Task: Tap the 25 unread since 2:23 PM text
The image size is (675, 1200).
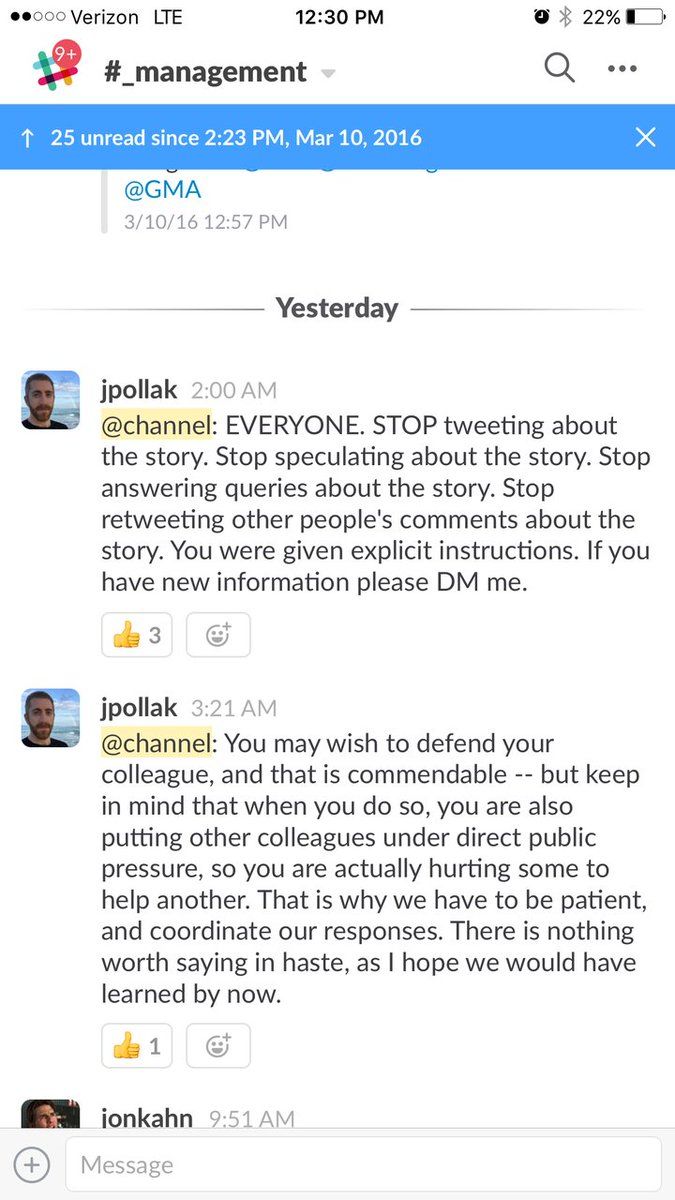Action: click(x=236, y=138)
